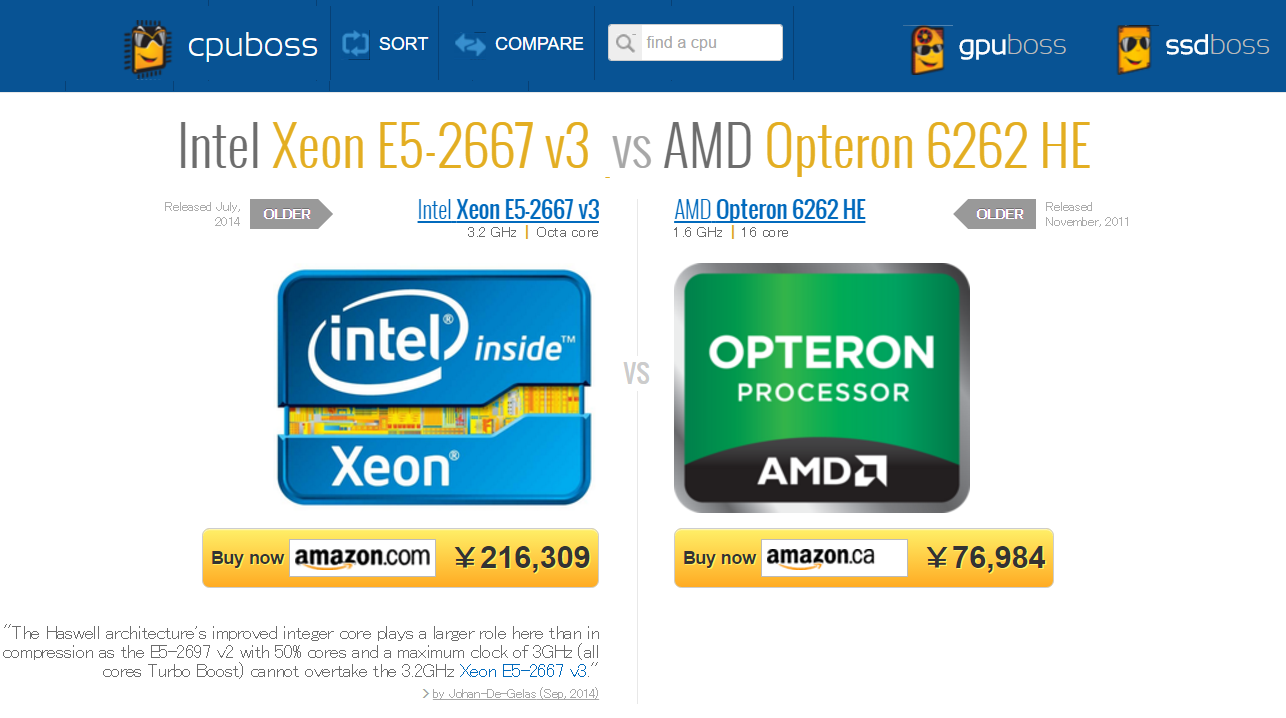Type in the find a cpu field
Image resolution: width=1286 pixels, height=718 pixels.
click(710, 43)
